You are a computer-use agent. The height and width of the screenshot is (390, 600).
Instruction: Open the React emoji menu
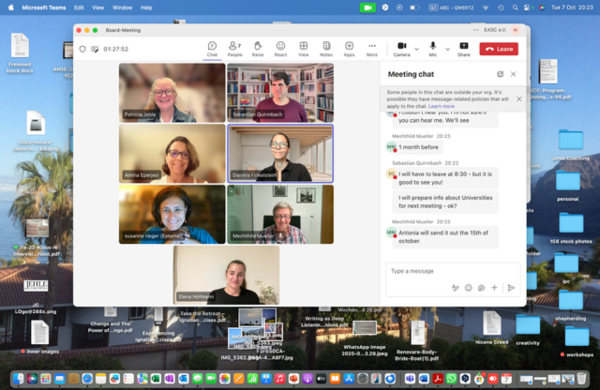[280, 49]
